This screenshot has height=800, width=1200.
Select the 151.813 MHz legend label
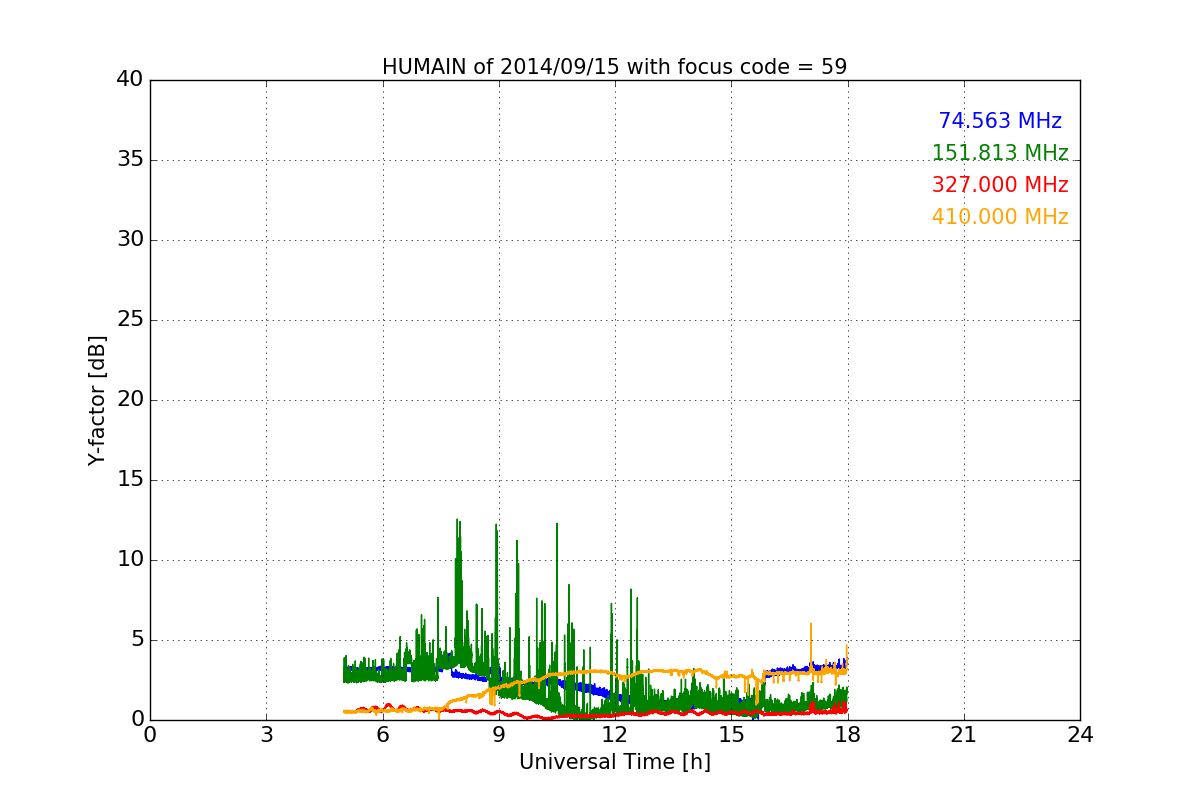click(1000, 153)
